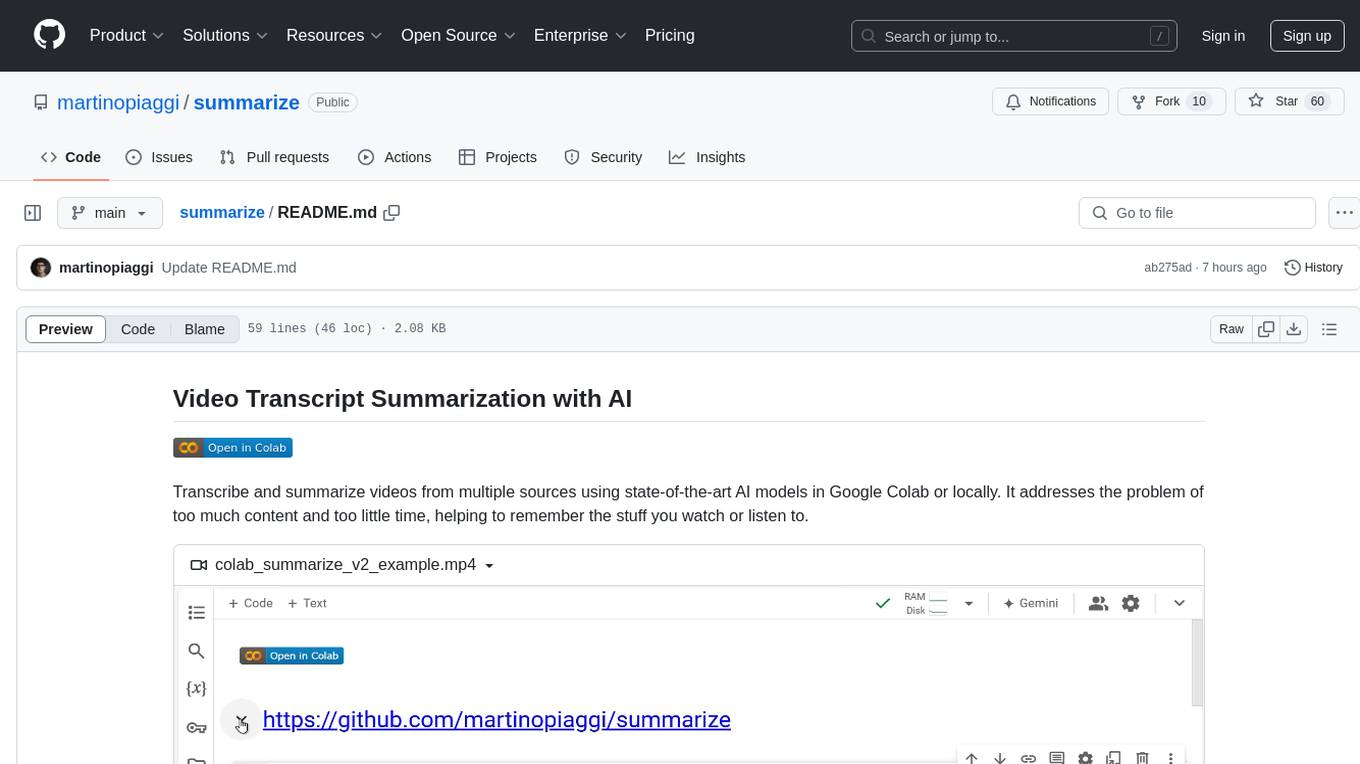Open the README outline list icon

1329,329
